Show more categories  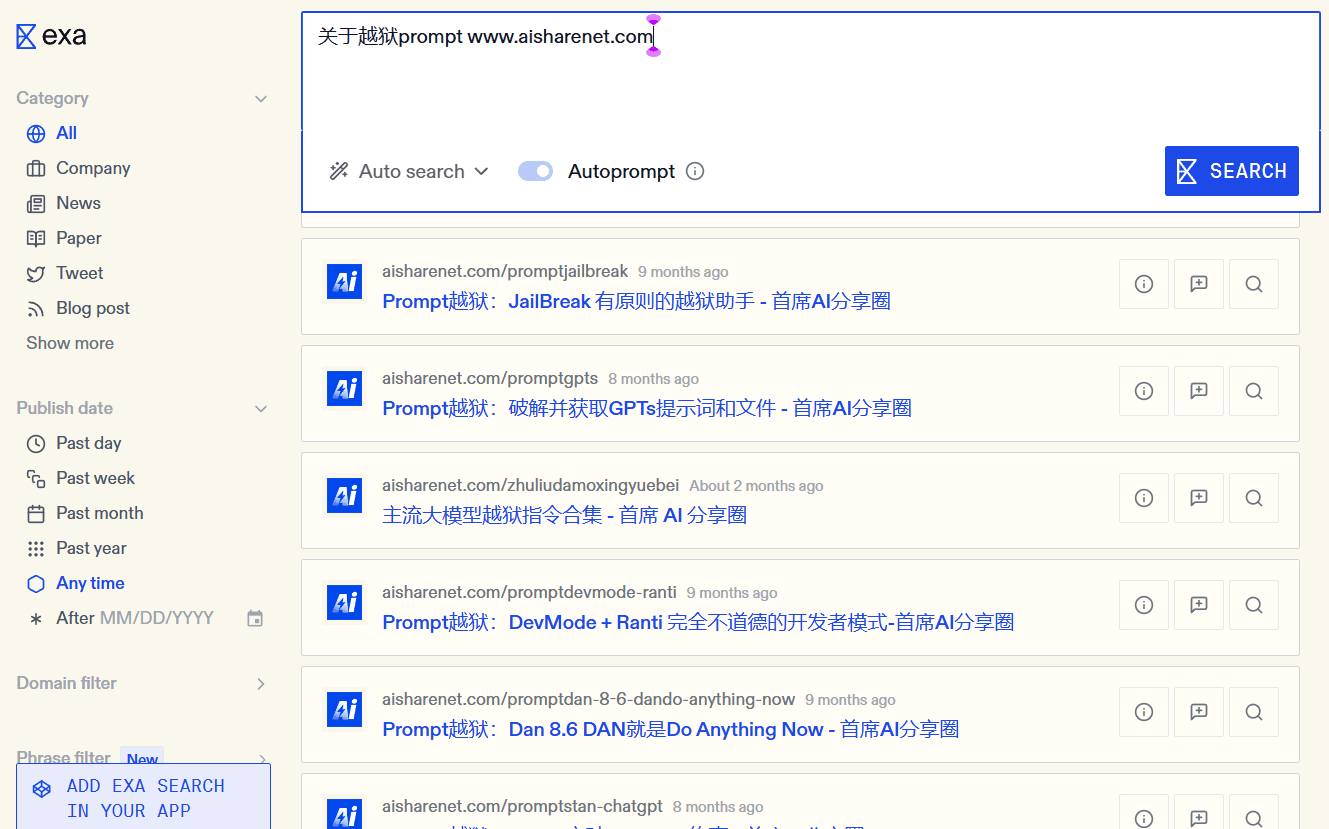point(70,343)
